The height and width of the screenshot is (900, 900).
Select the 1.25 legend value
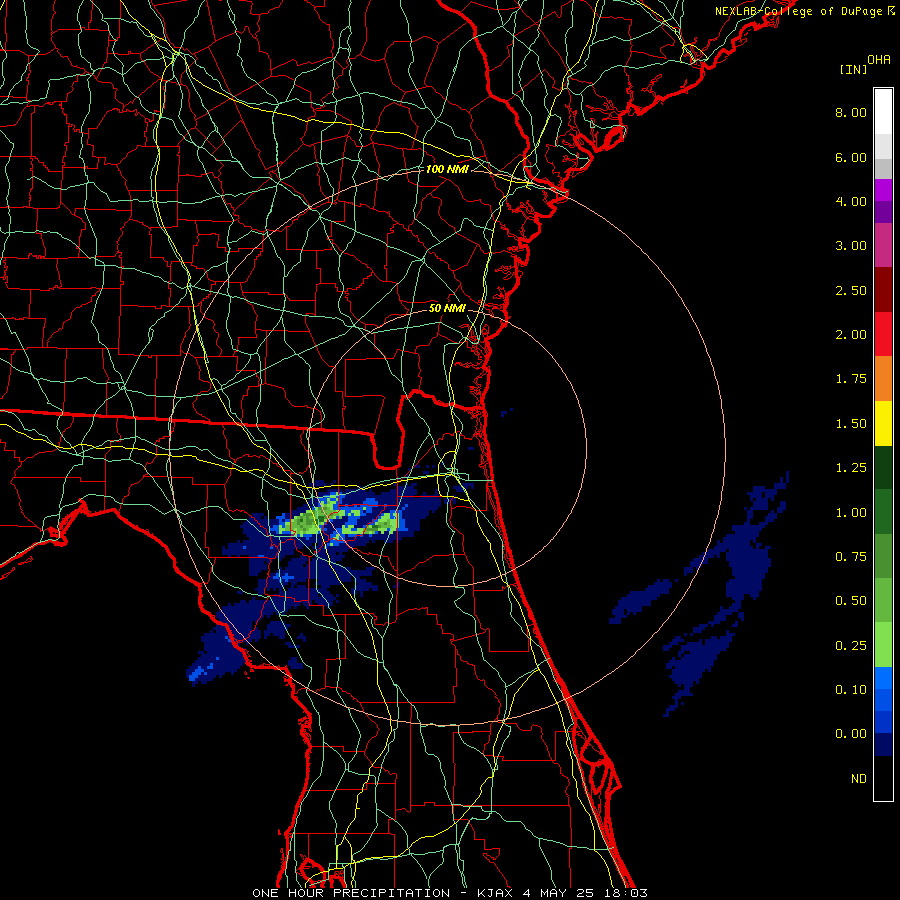(851, 468)
